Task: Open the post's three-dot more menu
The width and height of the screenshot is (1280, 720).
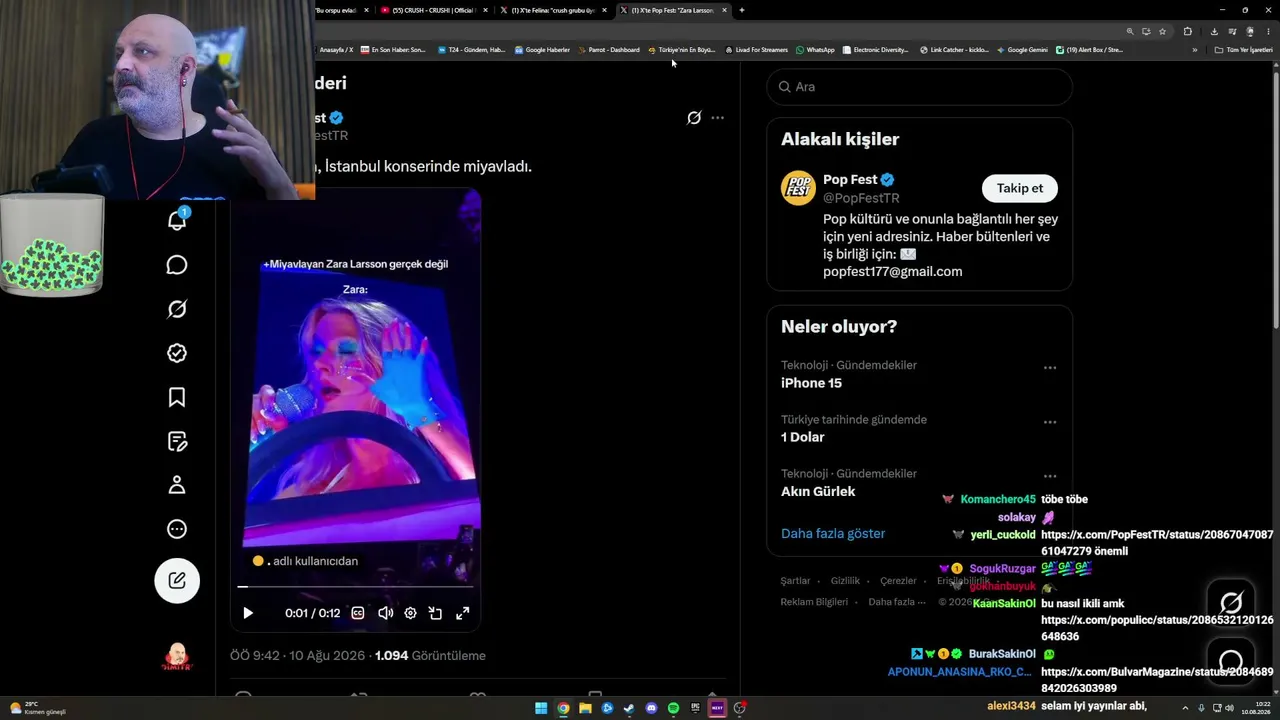Action: click(717, 118)
